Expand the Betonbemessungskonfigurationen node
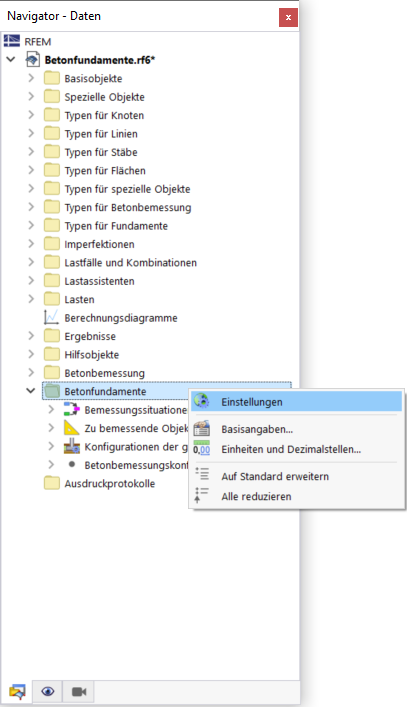This screenshot has height=707, width=407. pos(51,464)
